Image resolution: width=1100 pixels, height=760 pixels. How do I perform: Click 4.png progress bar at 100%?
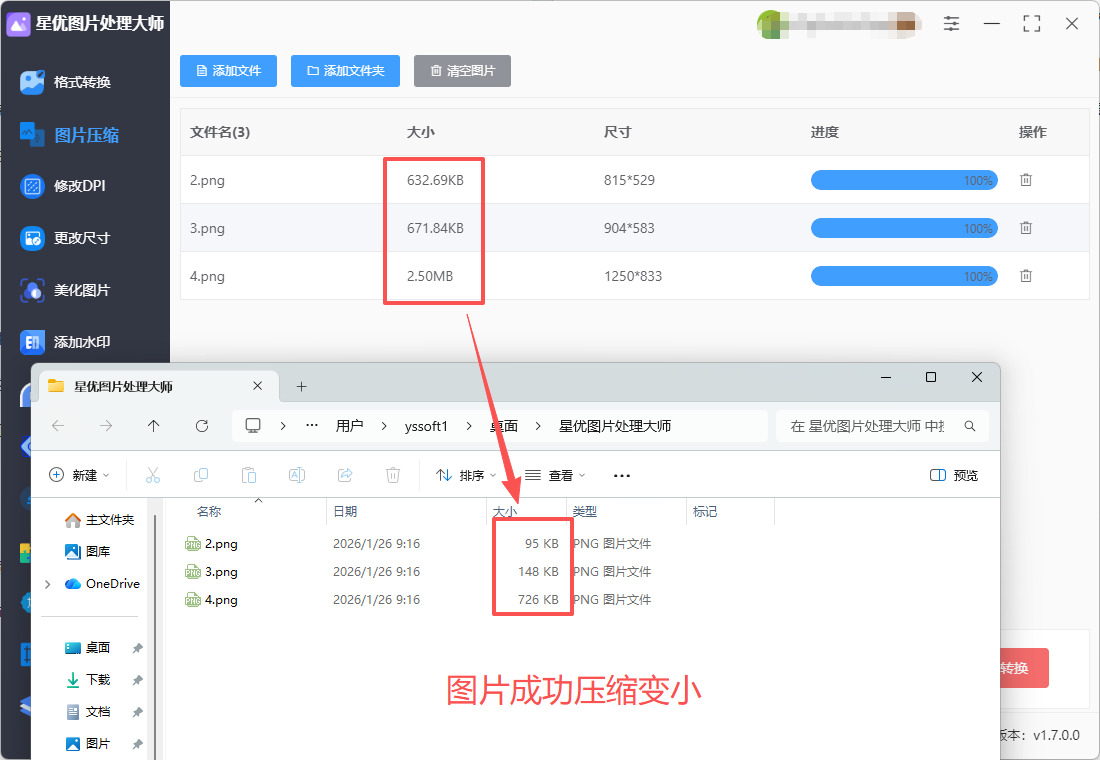tap(904, 276)
